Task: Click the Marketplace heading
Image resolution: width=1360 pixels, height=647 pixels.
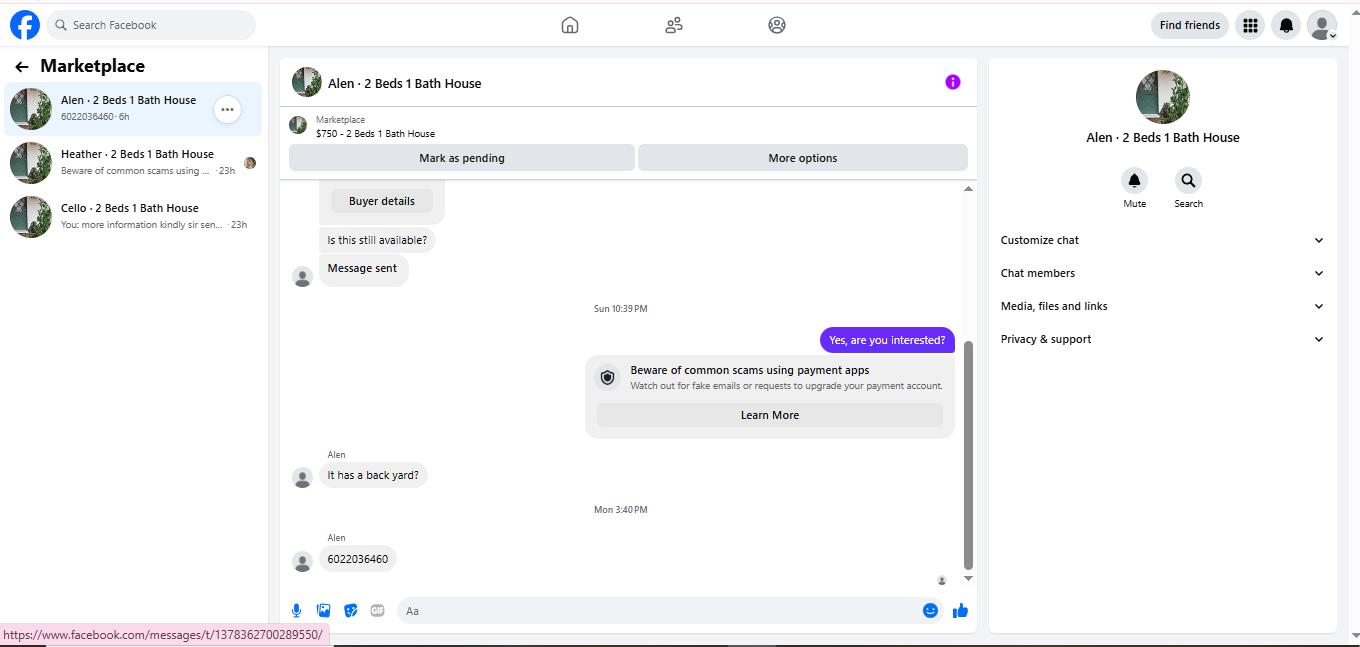Action: [93, 66]
